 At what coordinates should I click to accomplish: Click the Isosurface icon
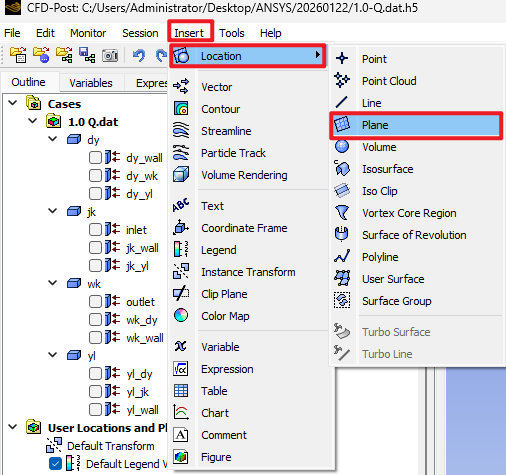[x=342, y=168]
